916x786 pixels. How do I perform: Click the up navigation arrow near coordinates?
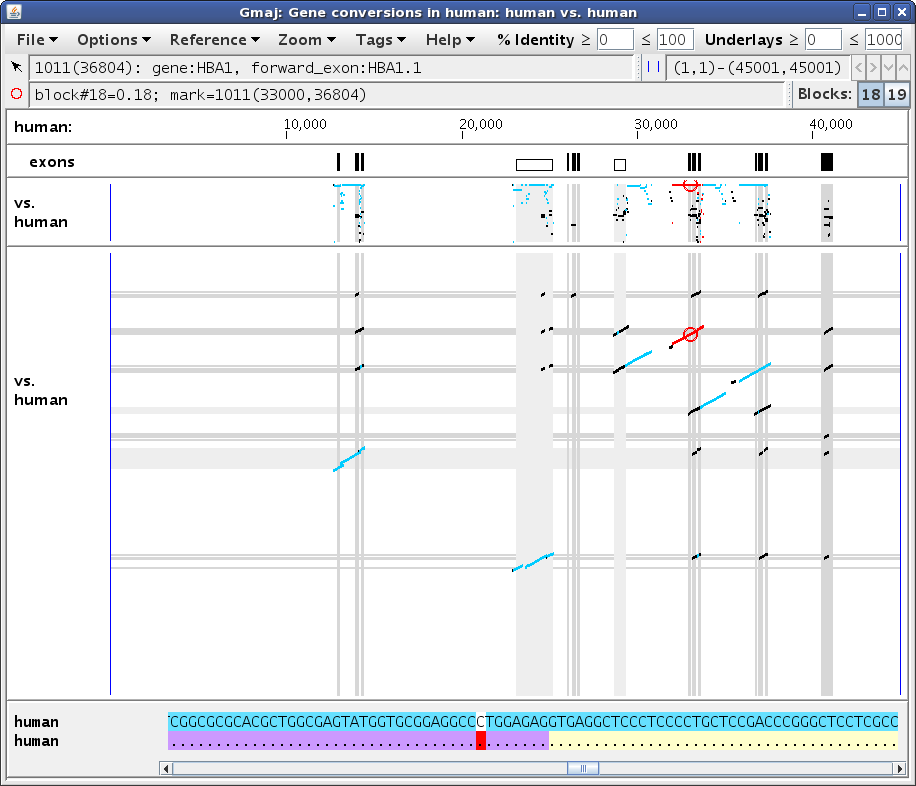click(903, 68)
